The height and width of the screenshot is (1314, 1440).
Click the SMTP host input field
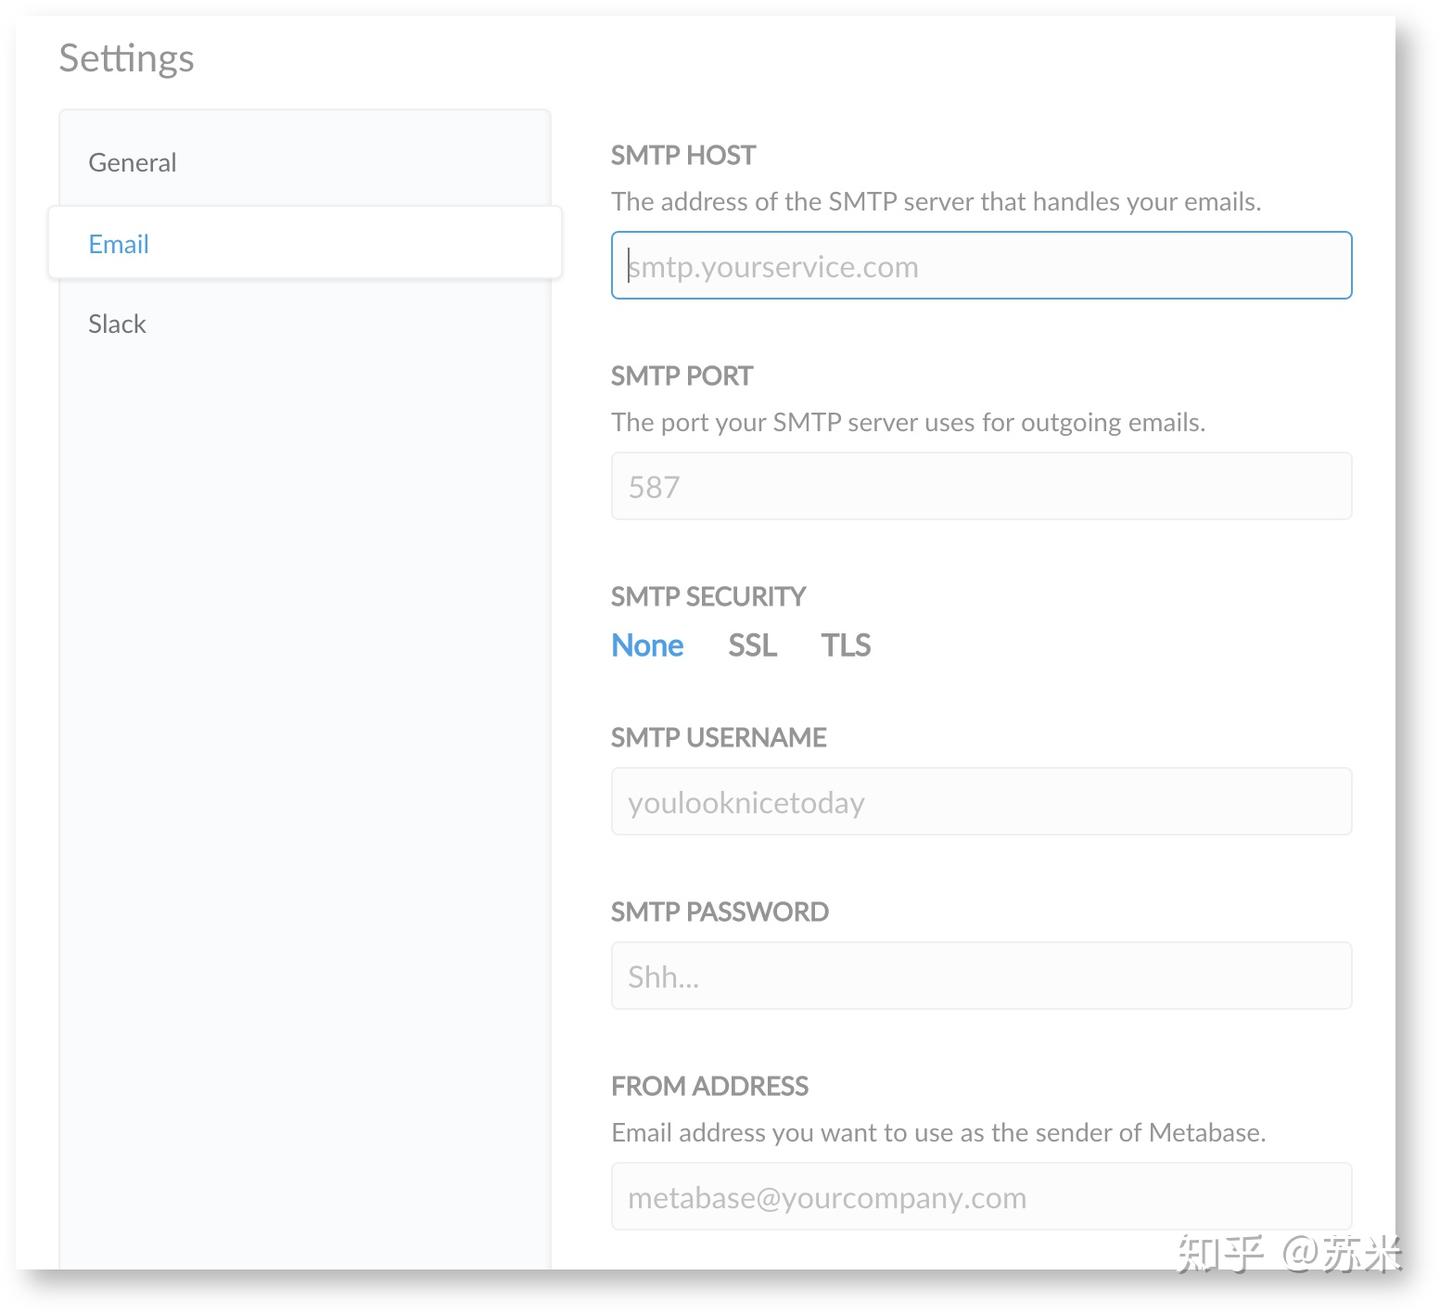(x=981, y=266)
